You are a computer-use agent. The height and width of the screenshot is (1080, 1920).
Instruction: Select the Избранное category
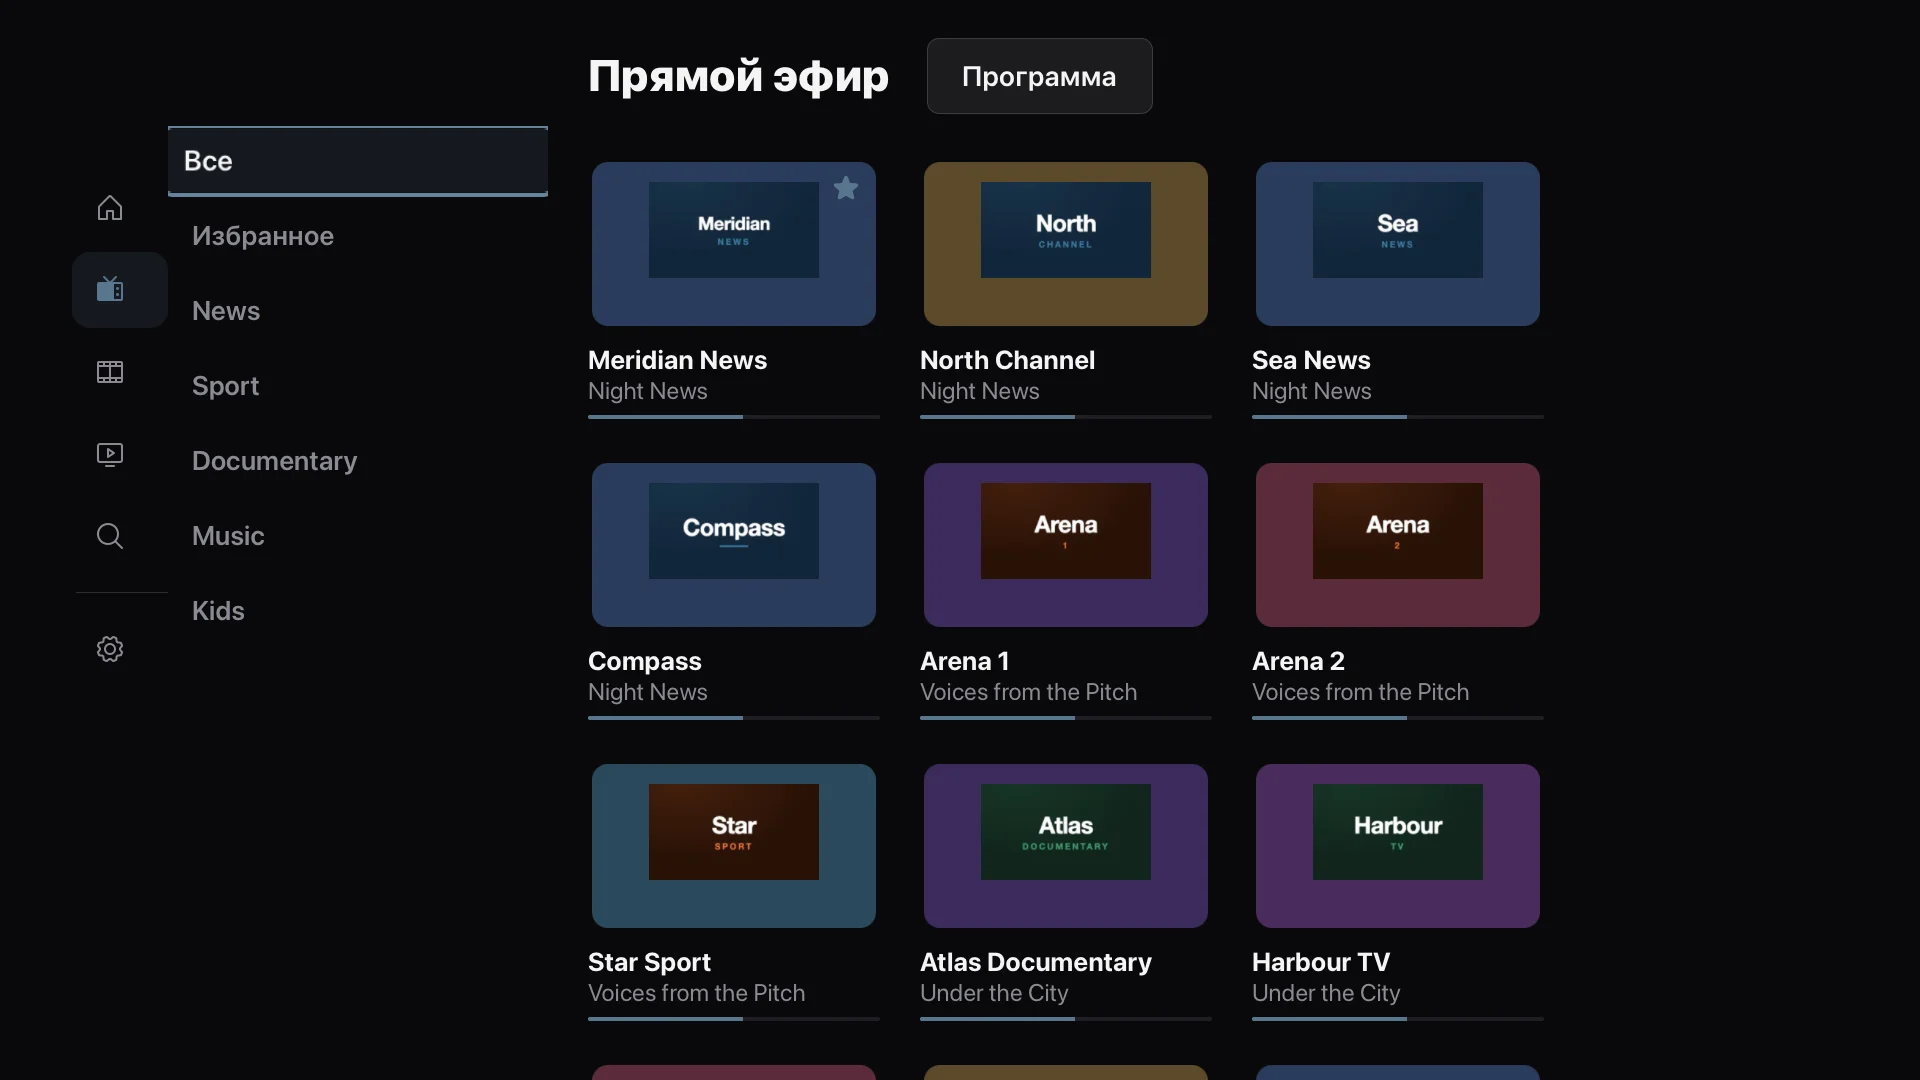click(x=263, y=236)
